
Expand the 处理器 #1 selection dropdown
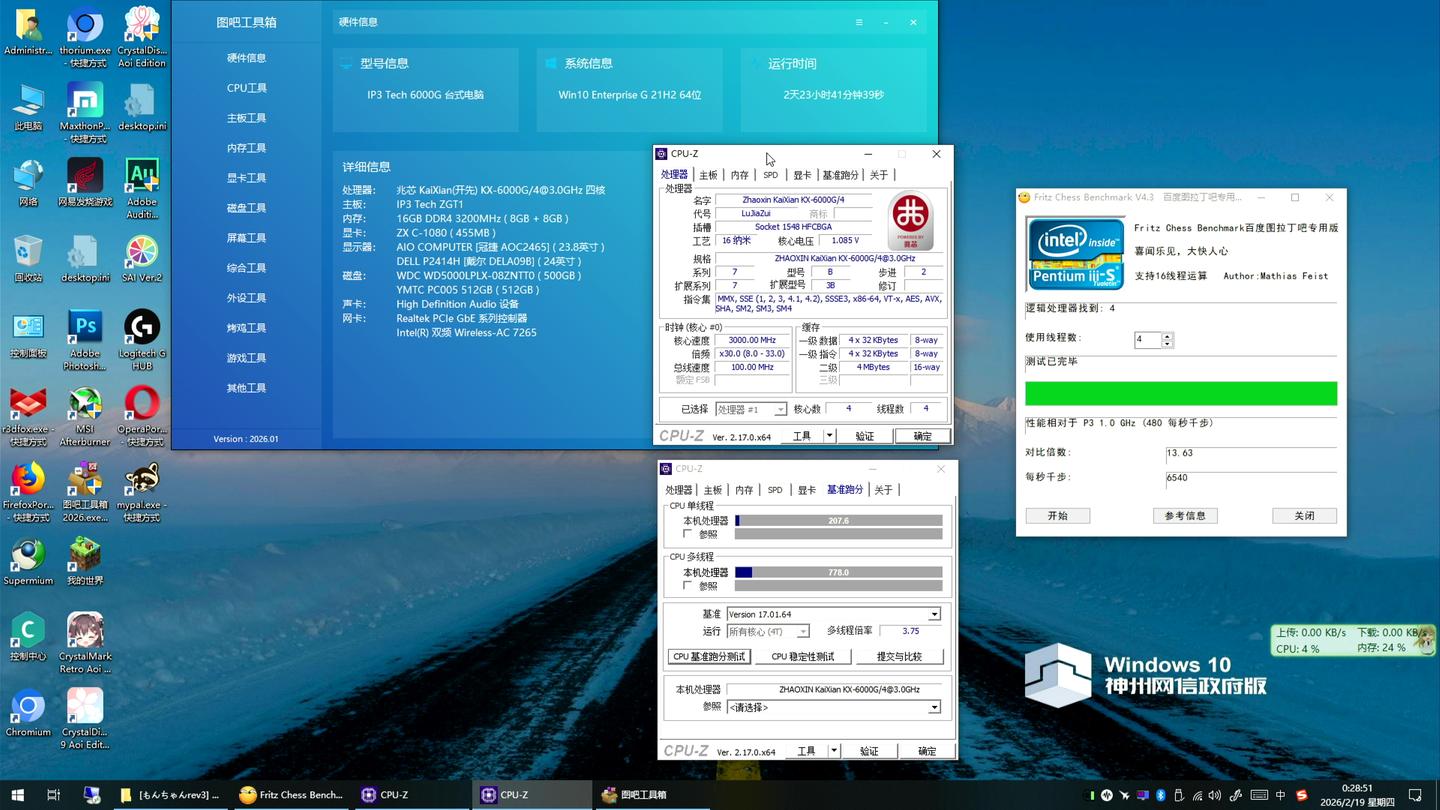751,409
